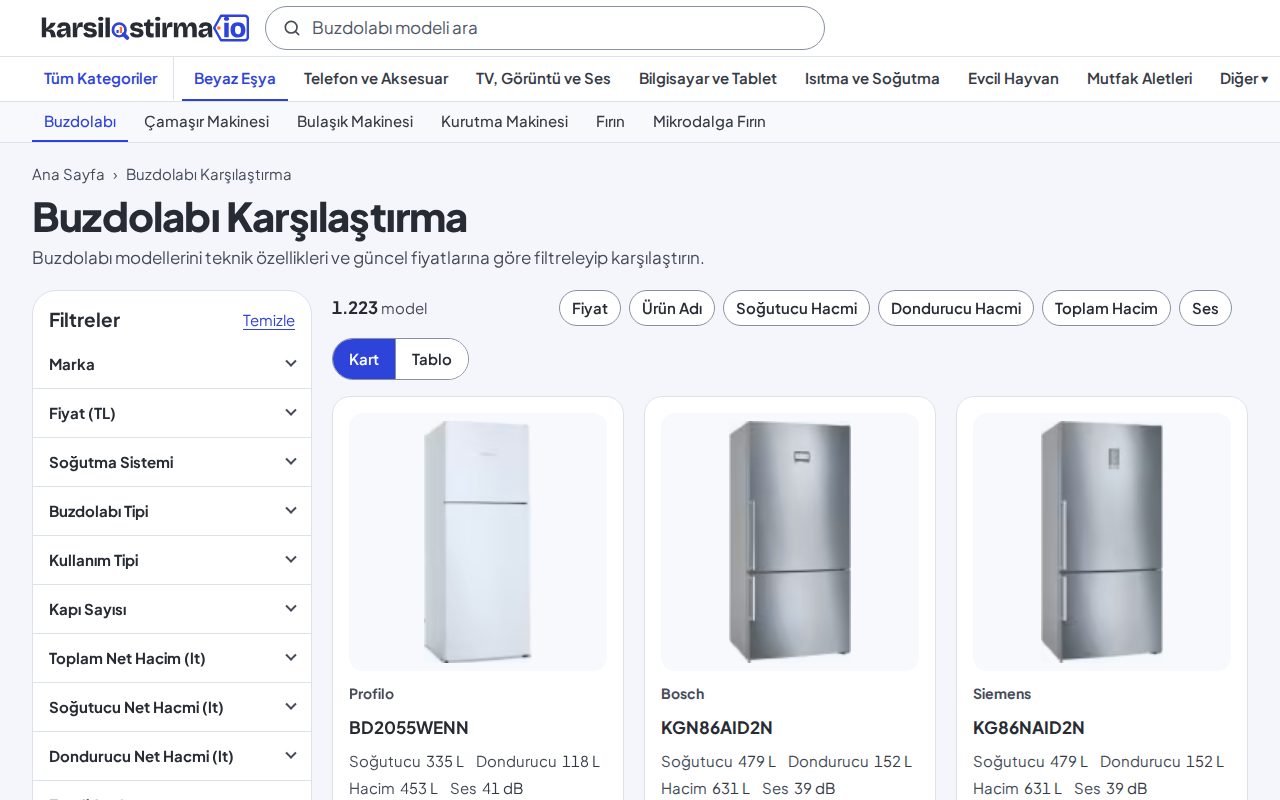Image resolution: width=1280 pixels, height=800 pixels.
Task: Sort by Ürün Adı
Action: (672, 308)
